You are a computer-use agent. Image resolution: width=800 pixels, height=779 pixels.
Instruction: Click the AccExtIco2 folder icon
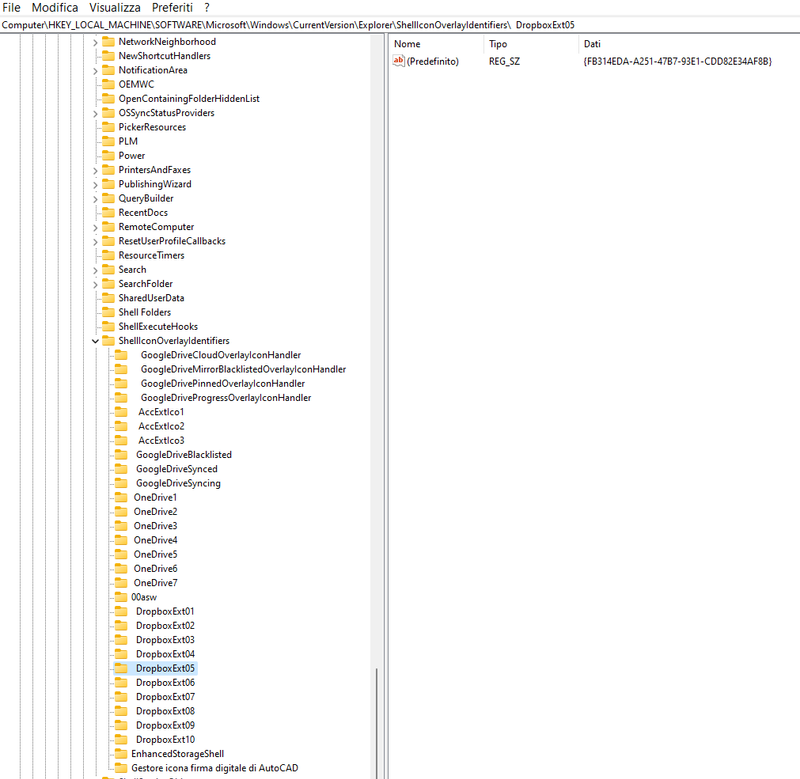click(122, 426)
